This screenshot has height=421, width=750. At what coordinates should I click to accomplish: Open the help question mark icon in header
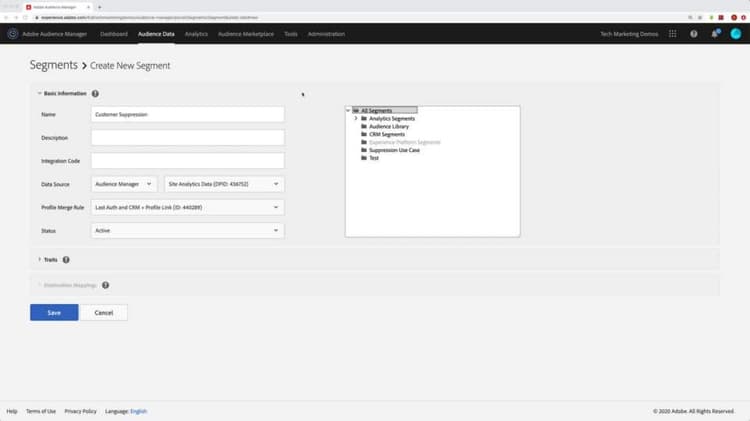694,34
